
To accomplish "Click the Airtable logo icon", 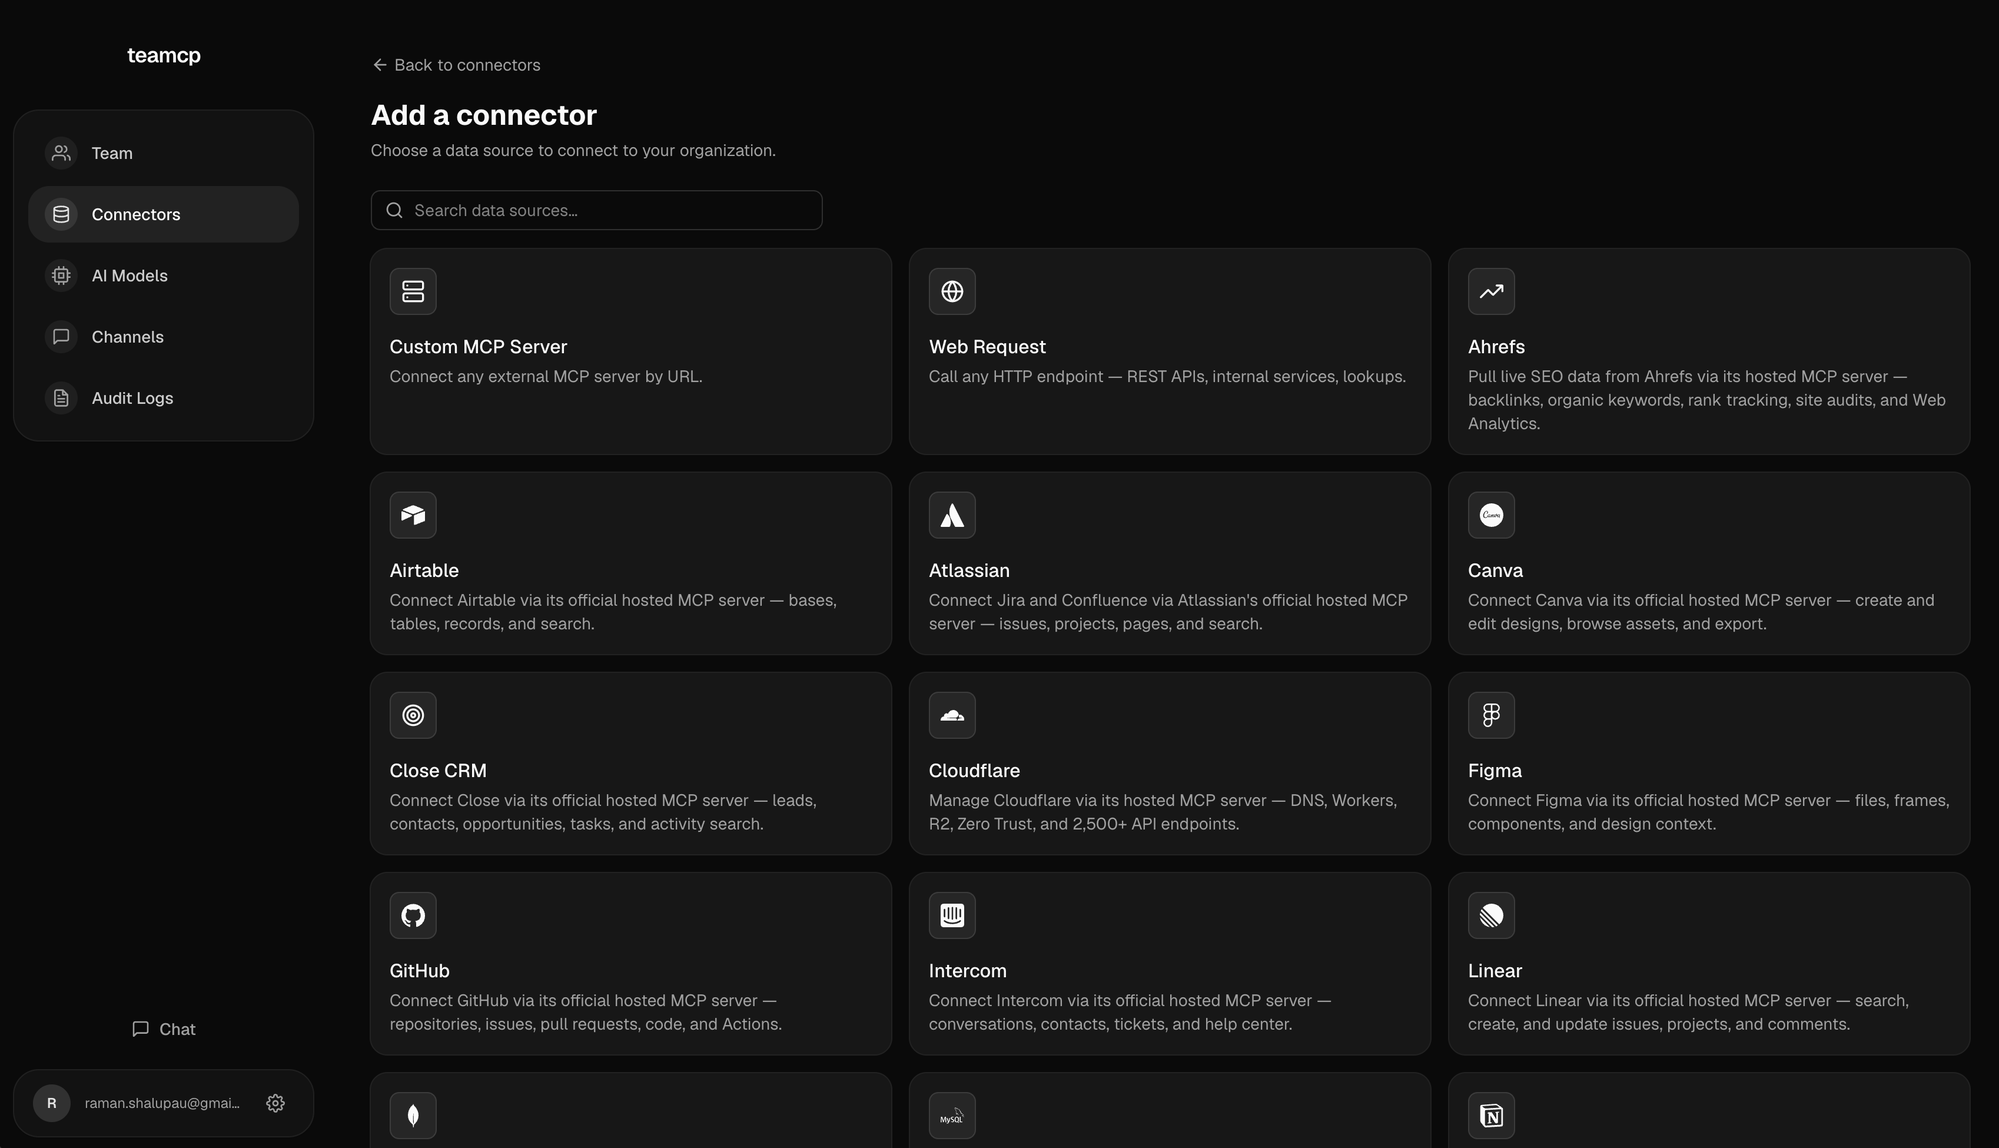I will [x=413, y=515].
